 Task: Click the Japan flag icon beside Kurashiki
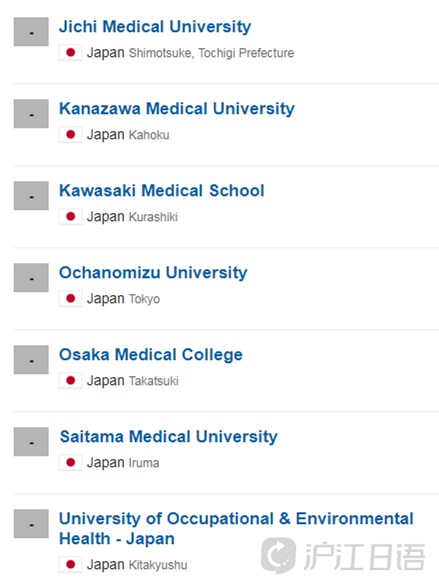(71, 216)
